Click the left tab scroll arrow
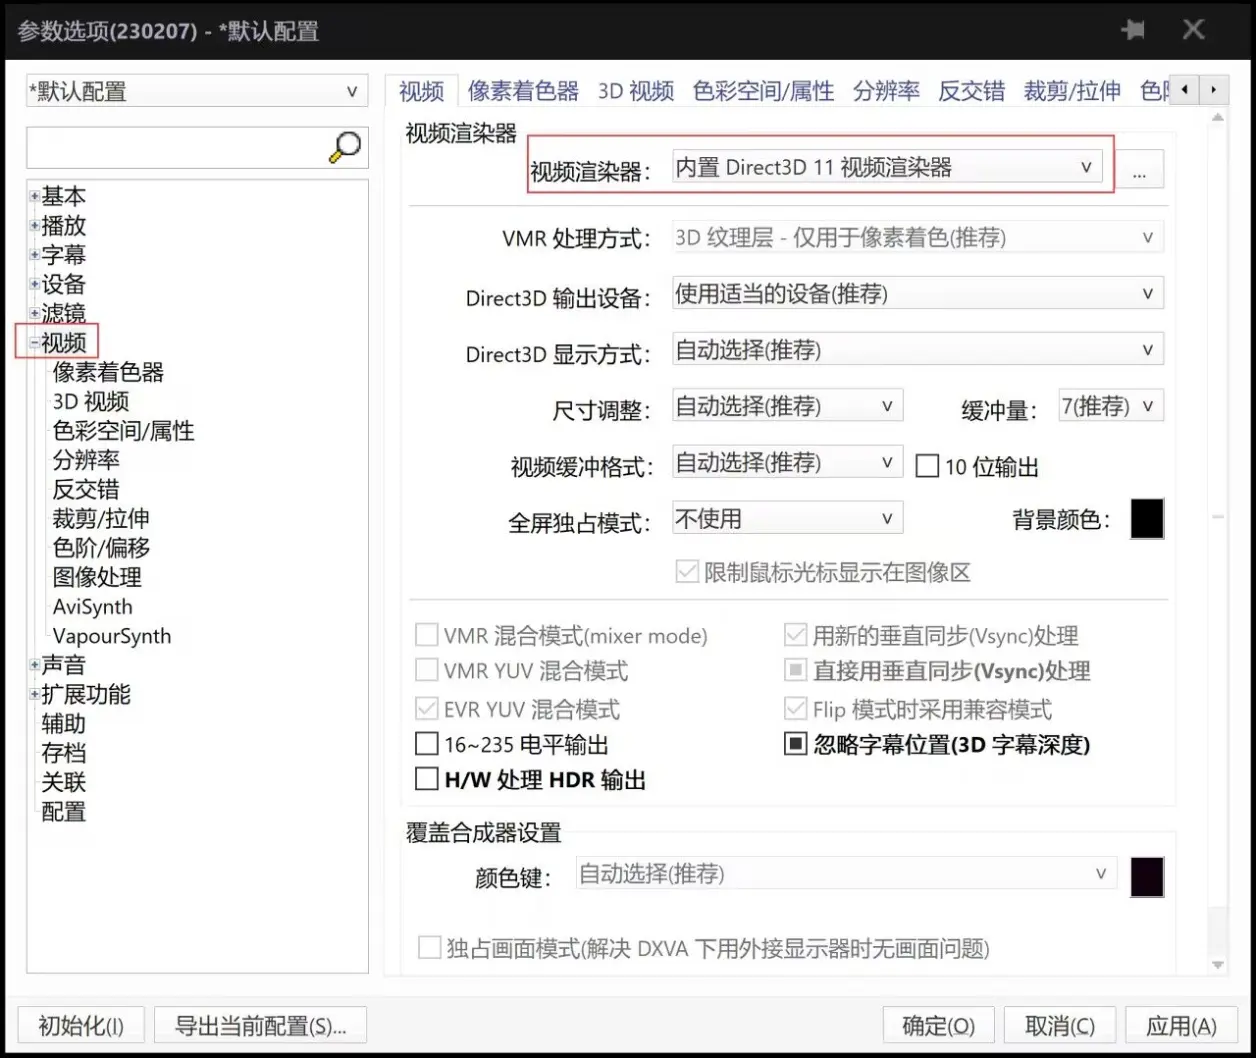The image size is (1256, 1058). coord(1183,89)
